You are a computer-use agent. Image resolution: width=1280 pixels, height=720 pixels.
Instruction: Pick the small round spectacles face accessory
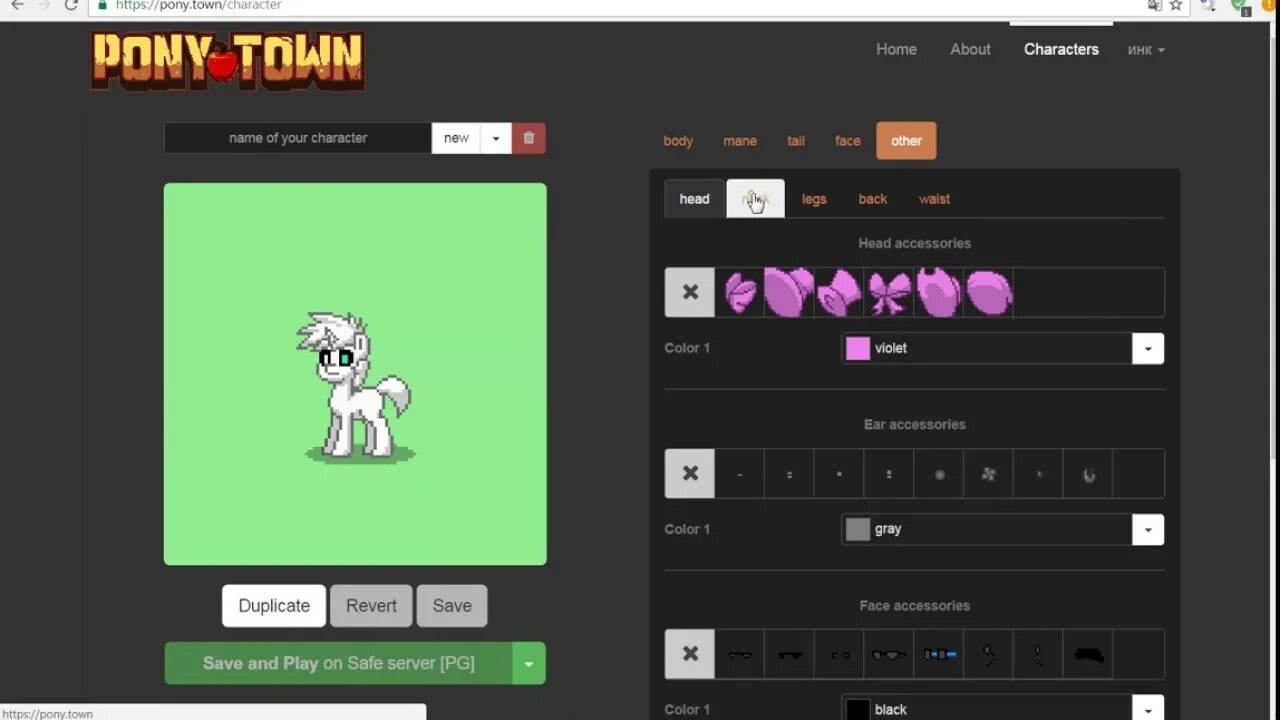click(839, 654)
